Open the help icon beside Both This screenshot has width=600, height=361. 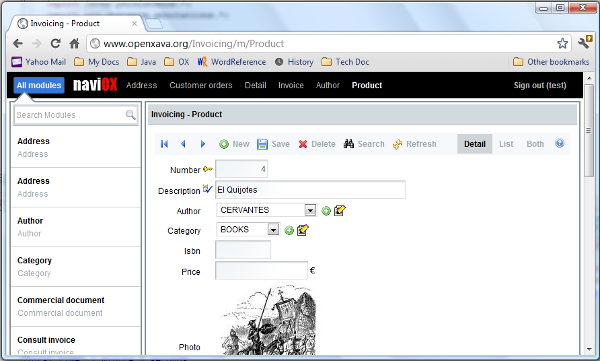tap(559, 144)
